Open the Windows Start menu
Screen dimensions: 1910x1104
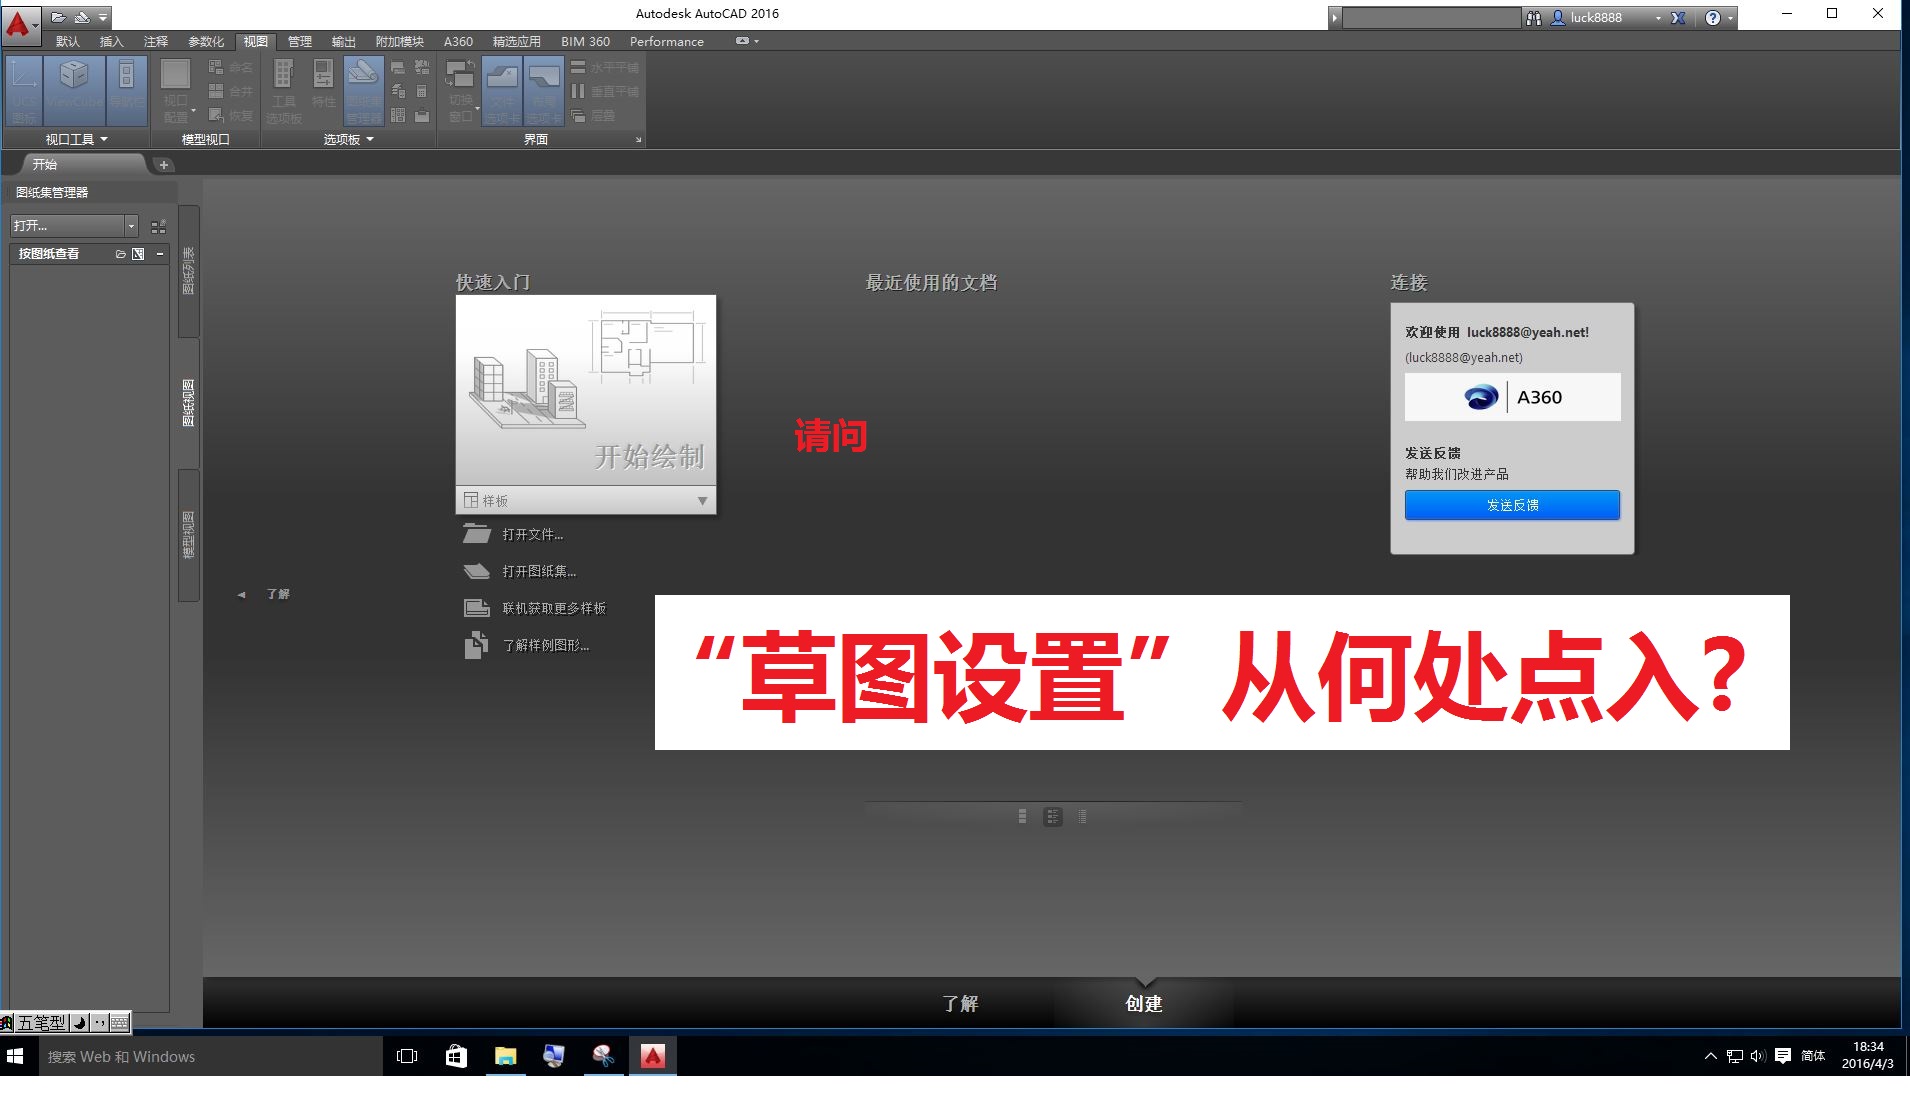pos(15,1056)
